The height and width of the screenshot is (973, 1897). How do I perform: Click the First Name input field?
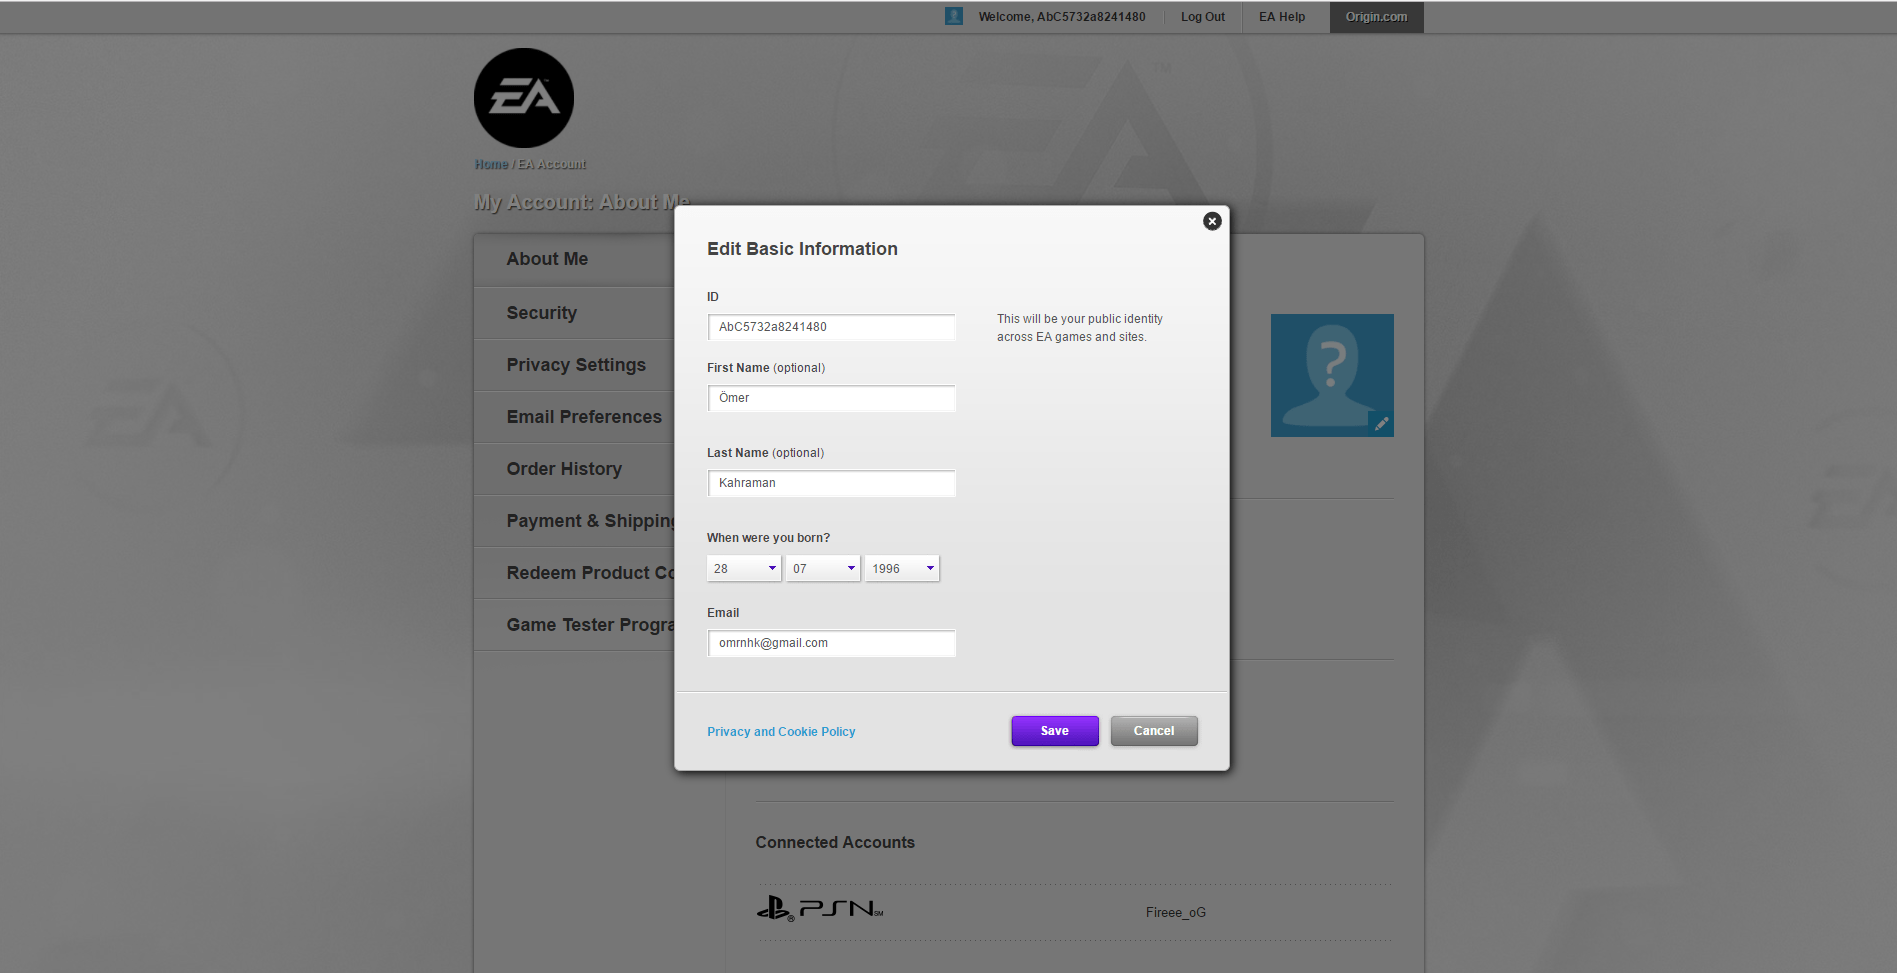(831, 398)
